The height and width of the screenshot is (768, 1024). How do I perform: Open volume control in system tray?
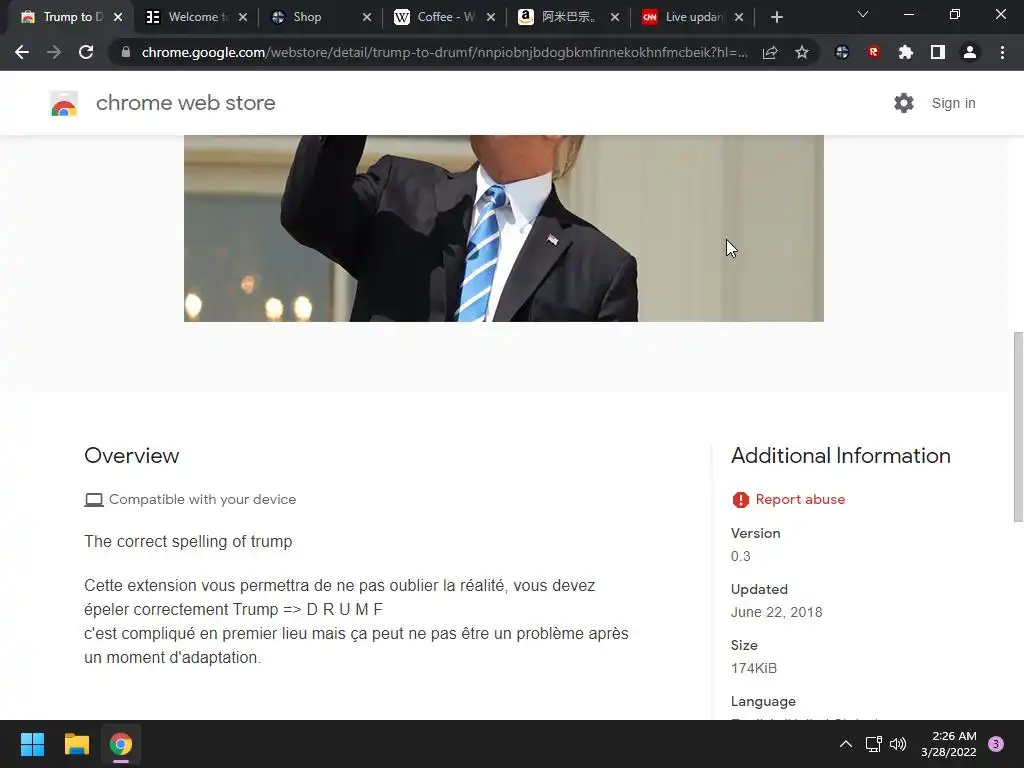click(898, 744)
